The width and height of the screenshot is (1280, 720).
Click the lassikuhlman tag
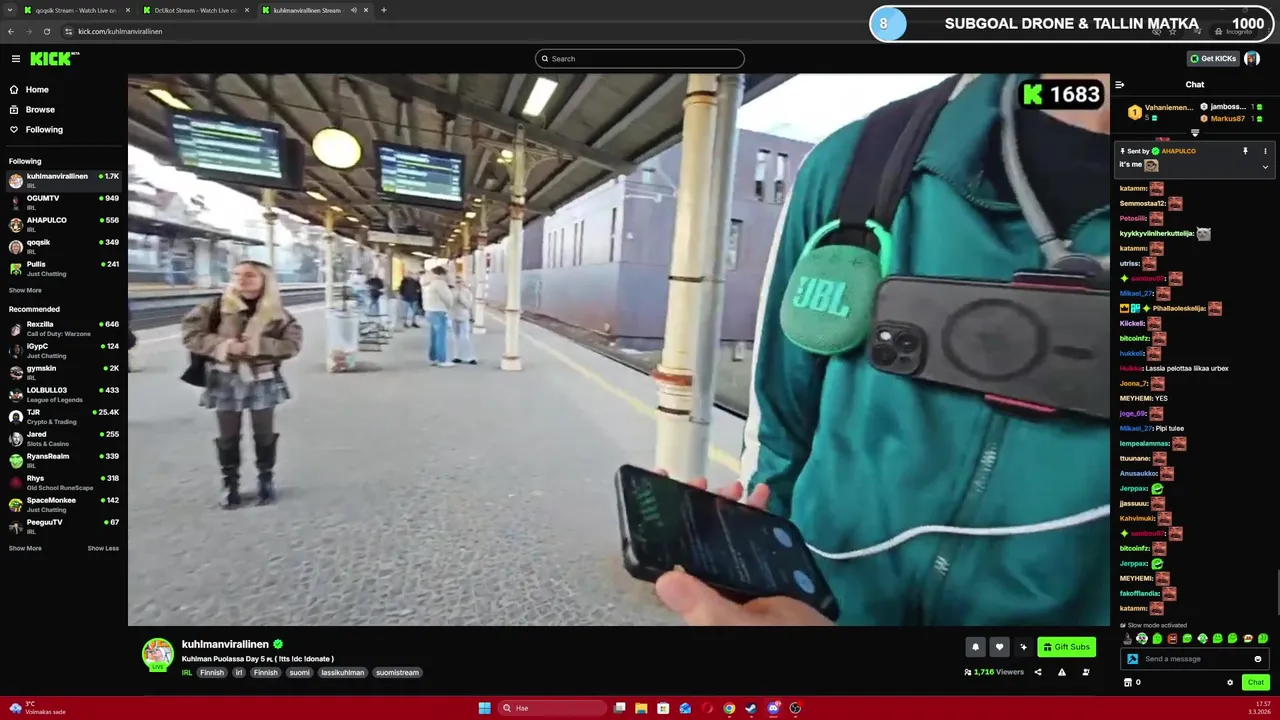(x=343, y=673)
